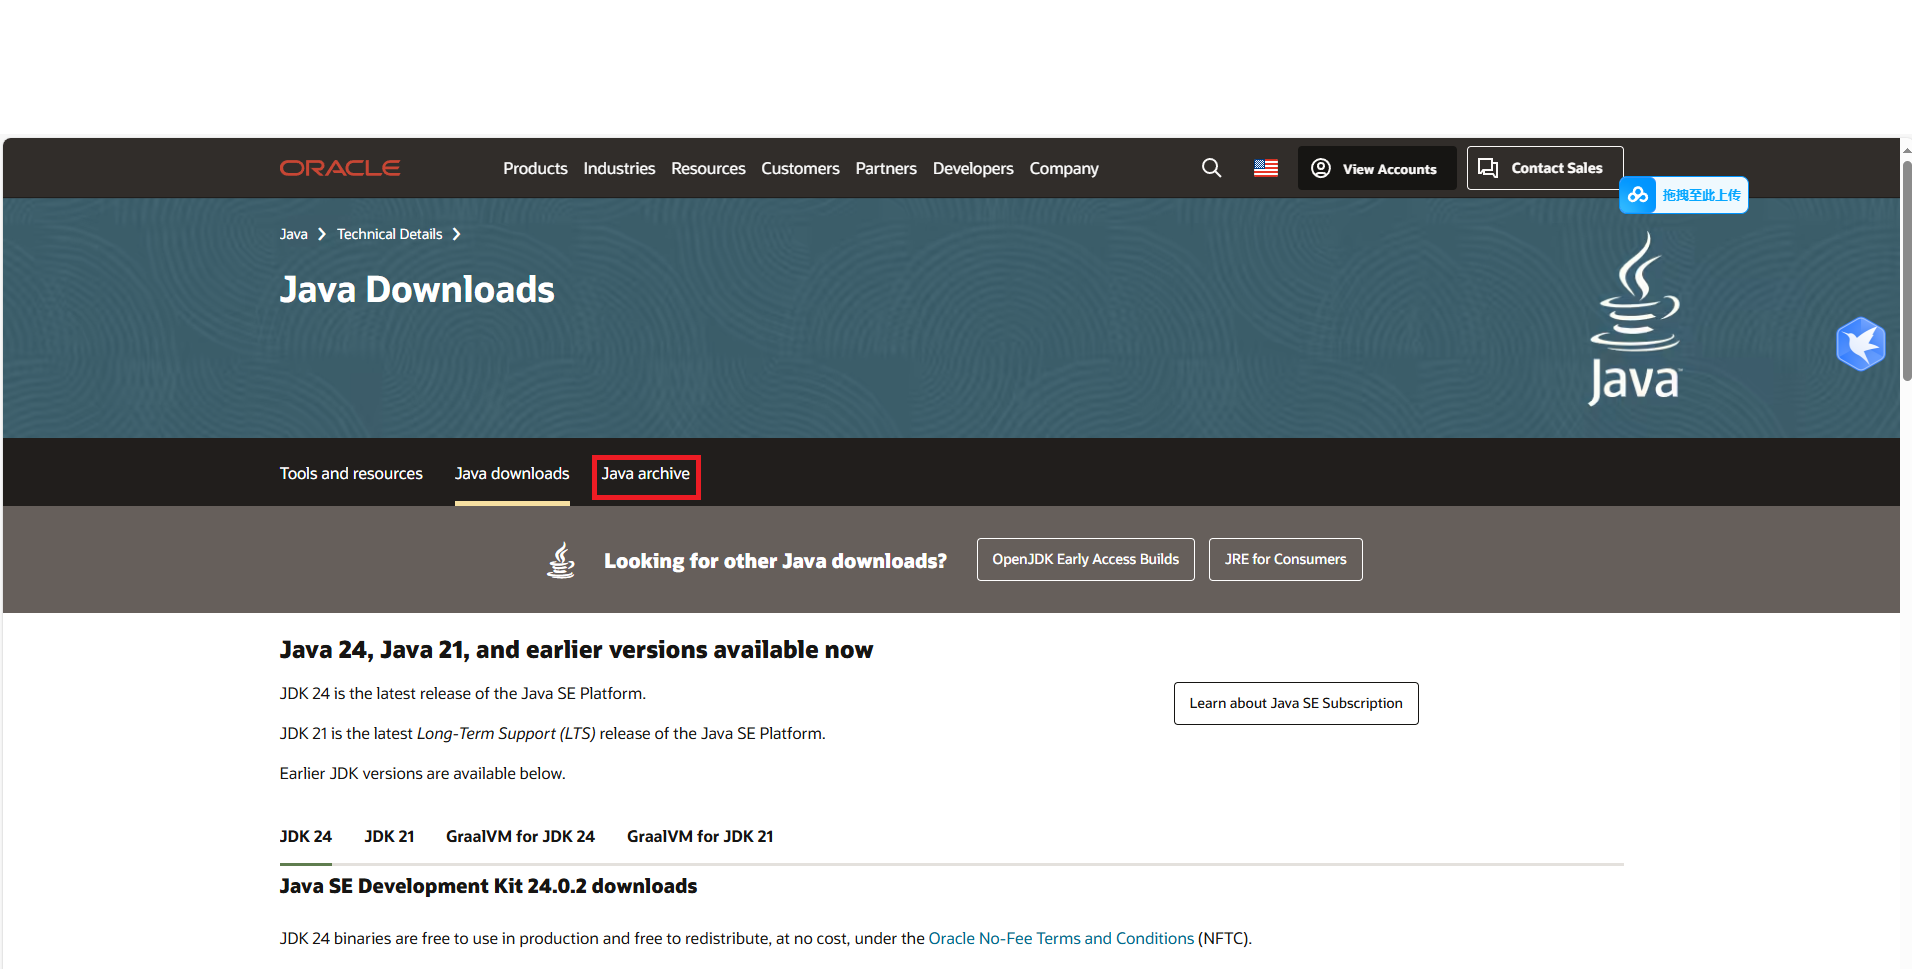Go to Technical Details breadcrumb link

pyautogui.click(x=389, y=234)
